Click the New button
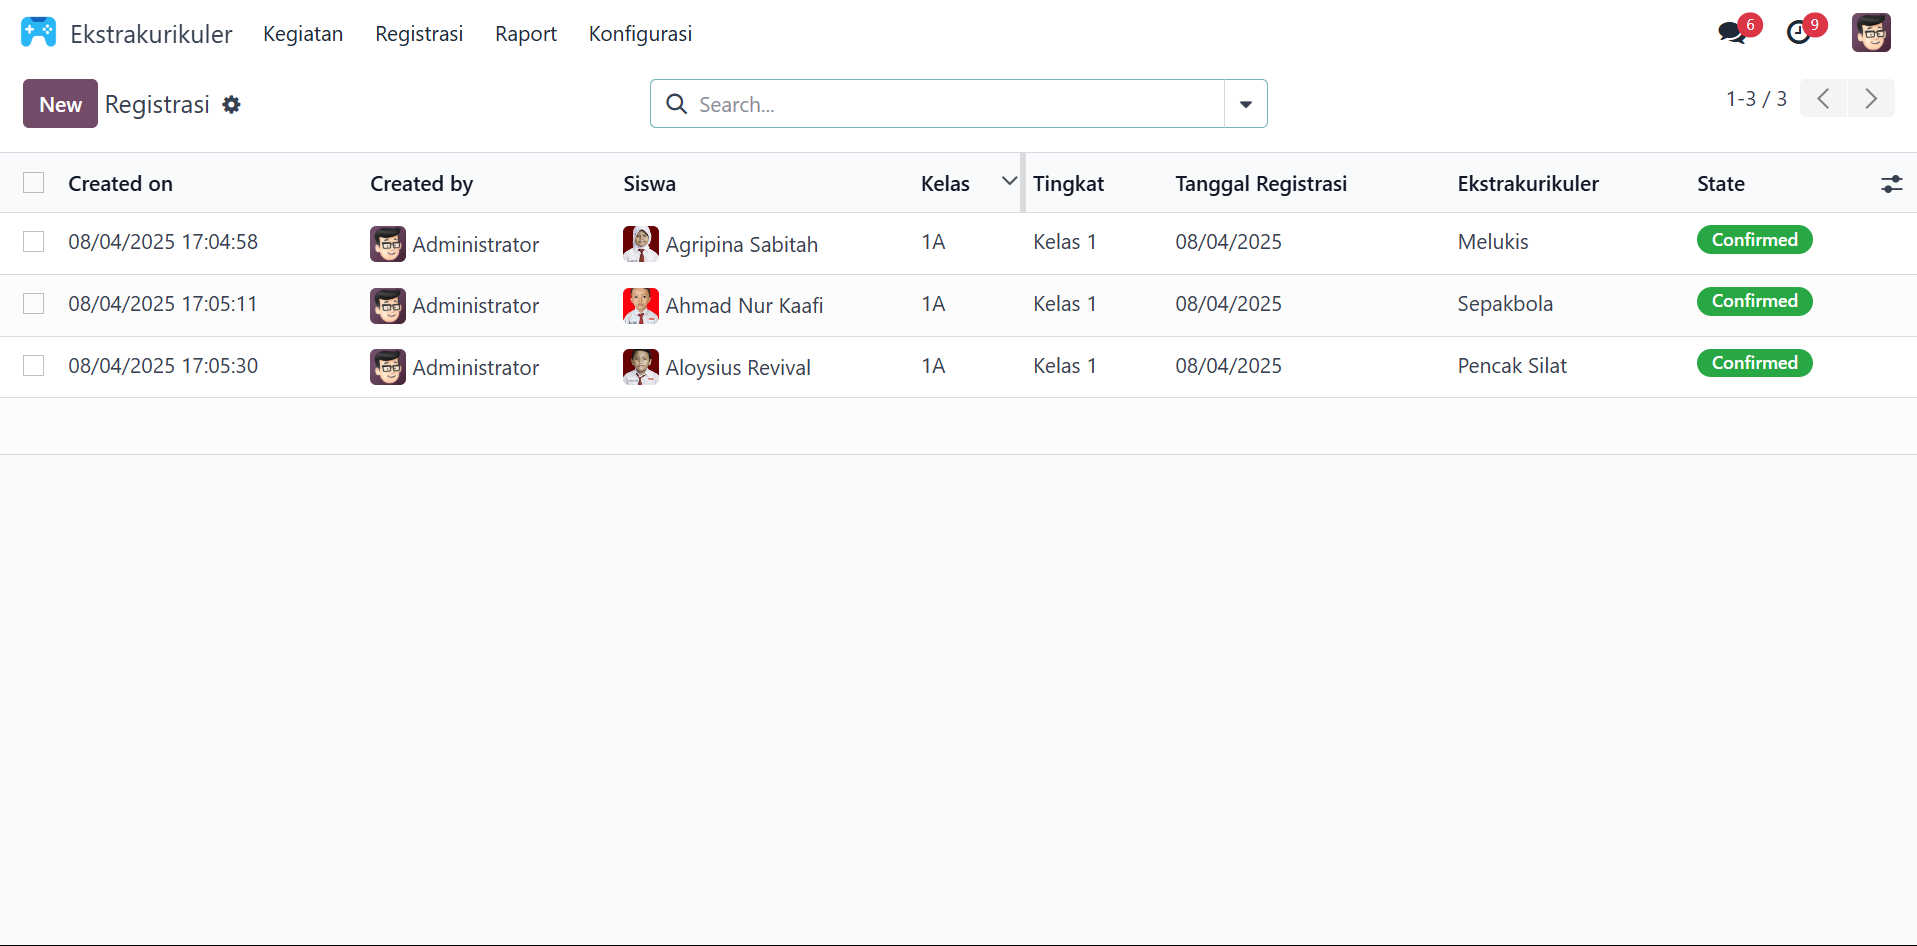The height and width of the screenshot is (946, 1917). click(60, 104)
